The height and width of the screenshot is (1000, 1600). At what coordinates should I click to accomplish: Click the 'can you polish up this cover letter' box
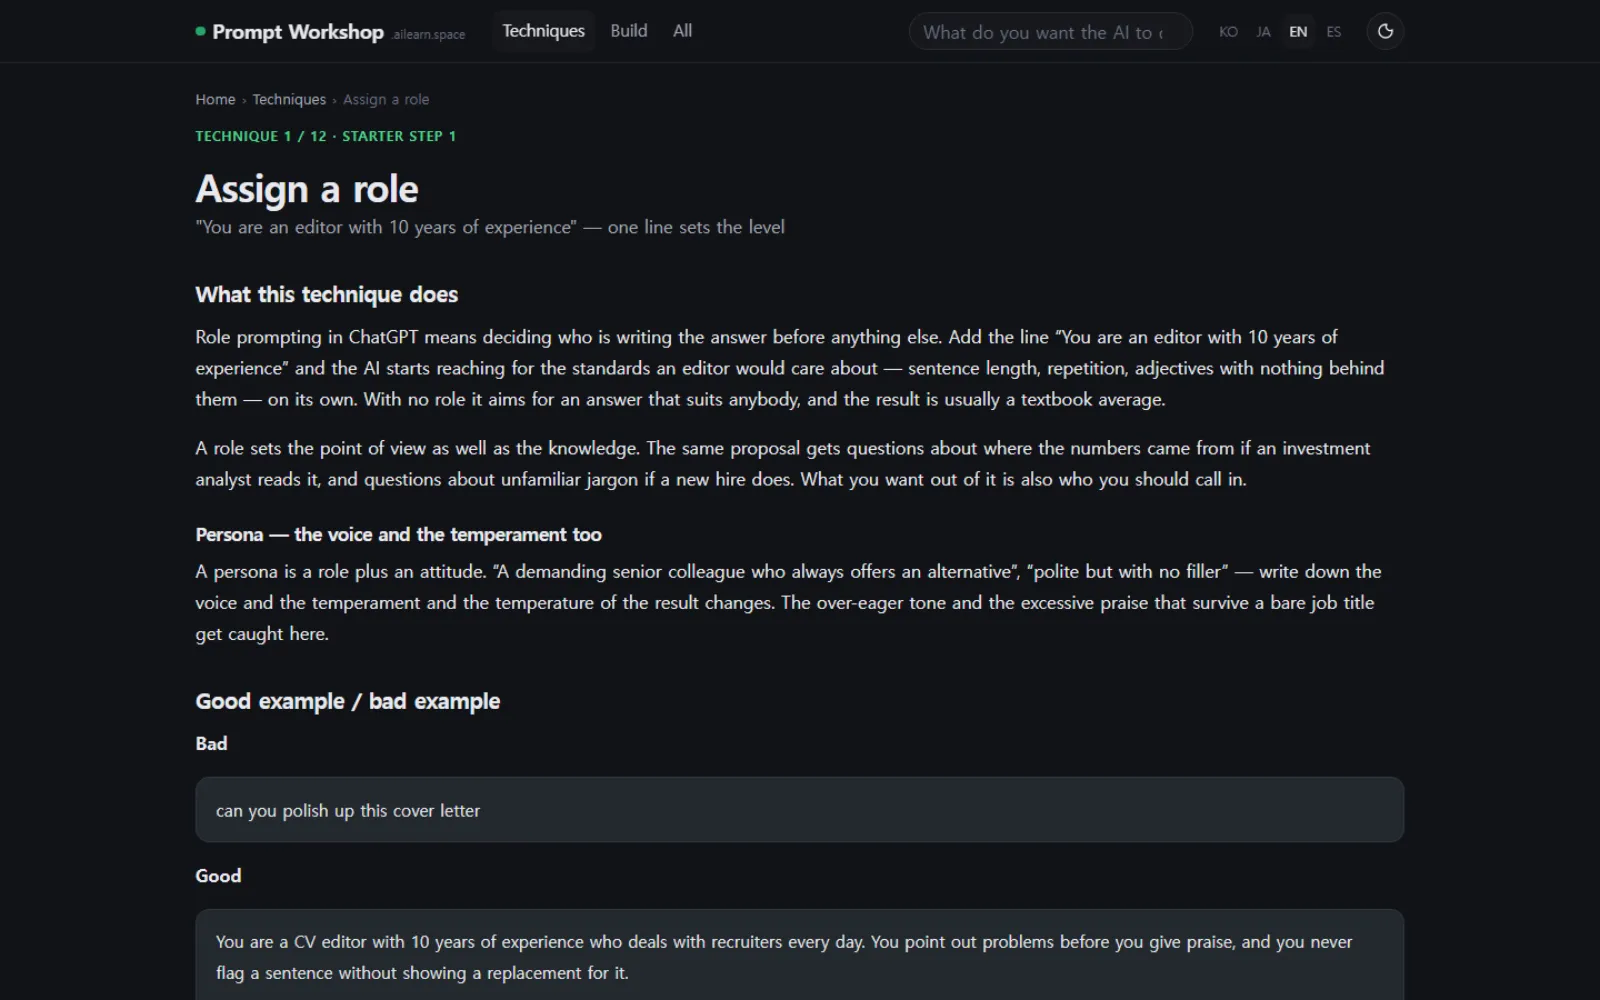[x=800, y=810]
